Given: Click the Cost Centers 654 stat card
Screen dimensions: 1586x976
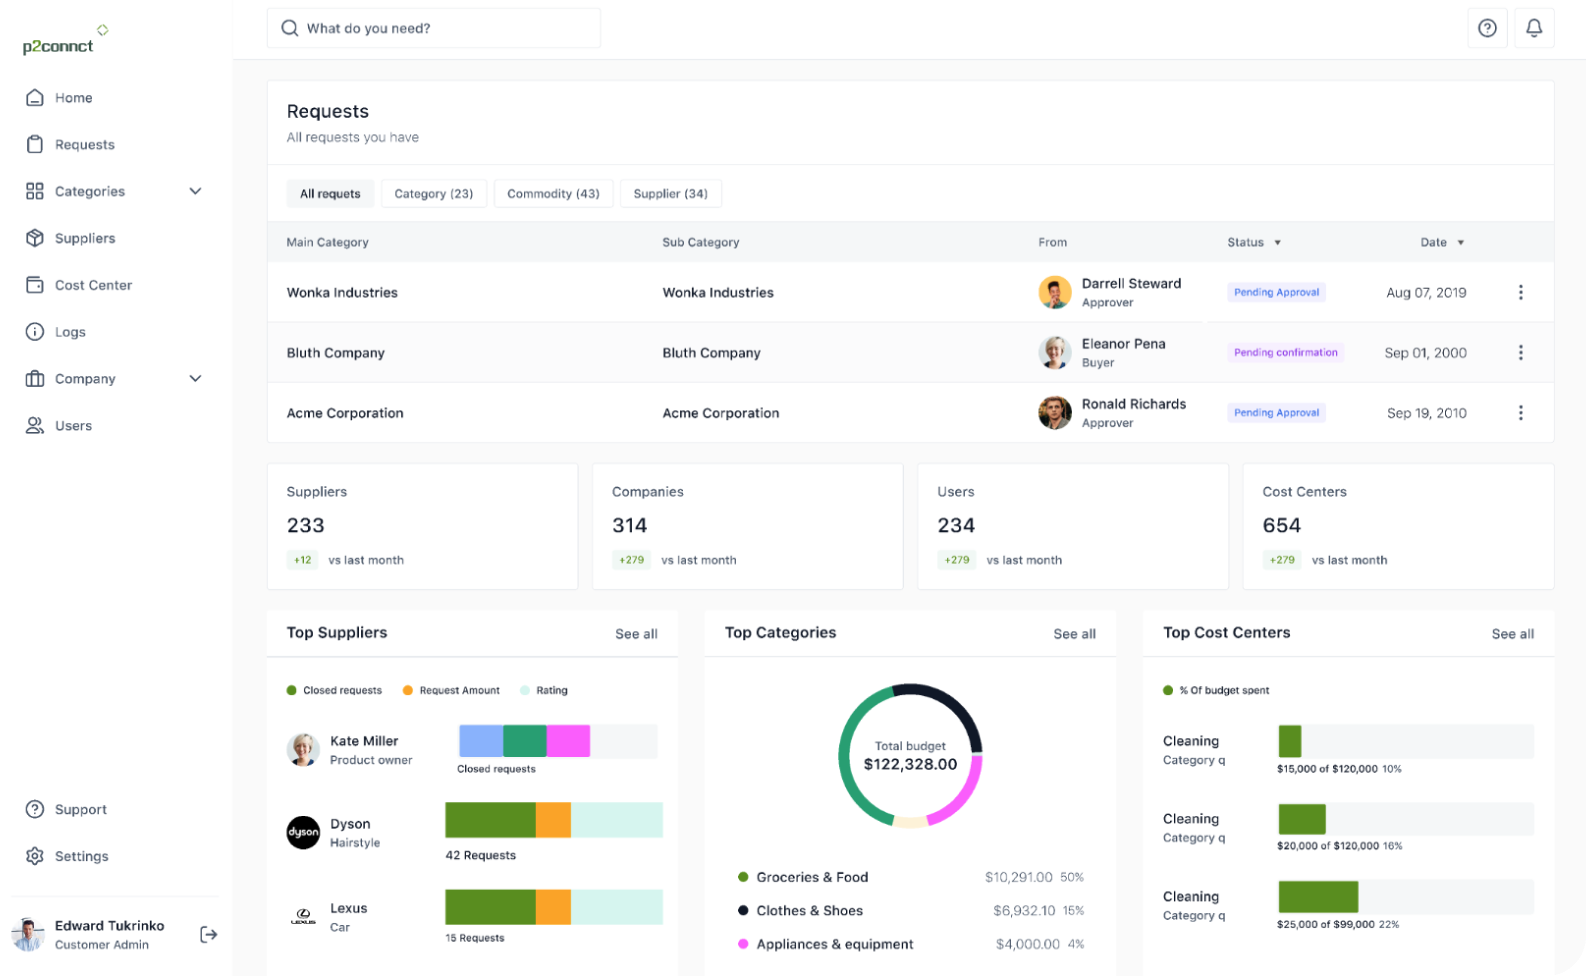Looking at the screenshot, I should [x=1398, y=526].
